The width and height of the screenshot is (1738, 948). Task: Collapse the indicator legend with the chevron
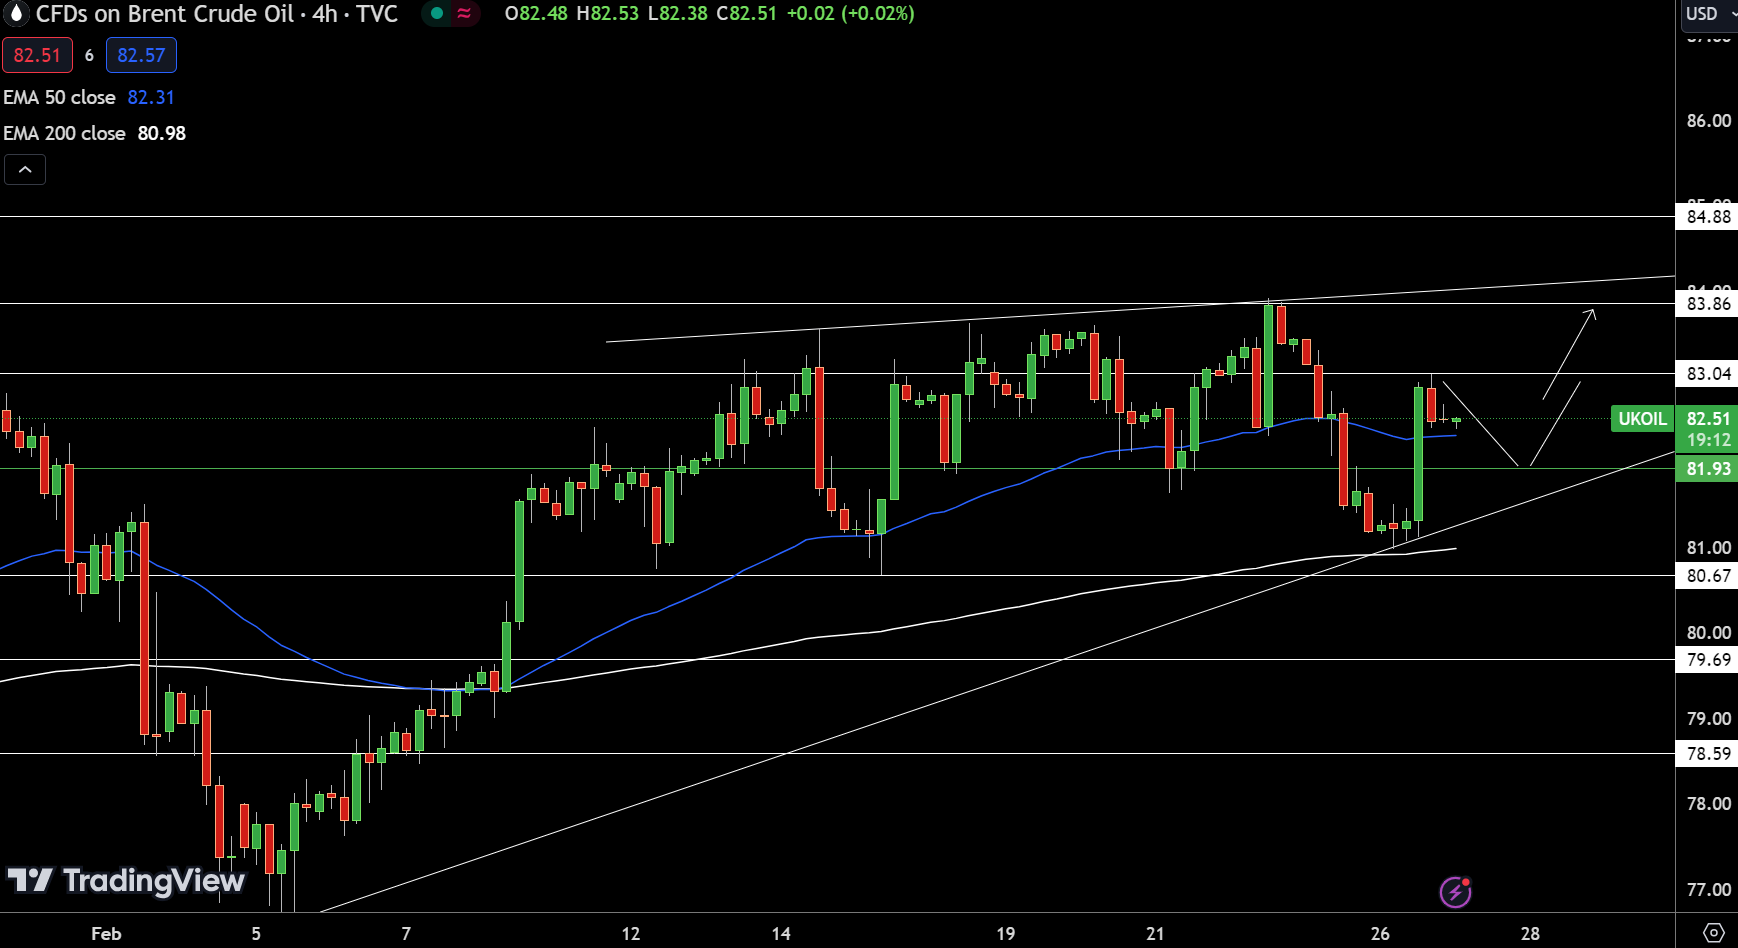click(x=25, y=170)
